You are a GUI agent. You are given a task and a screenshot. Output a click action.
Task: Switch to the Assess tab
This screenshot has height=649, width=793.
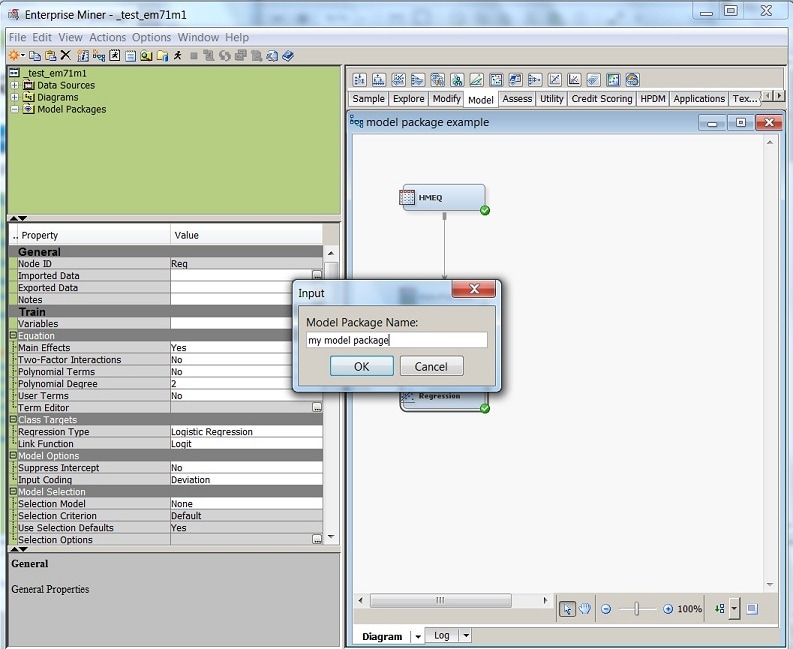(517, 99)
